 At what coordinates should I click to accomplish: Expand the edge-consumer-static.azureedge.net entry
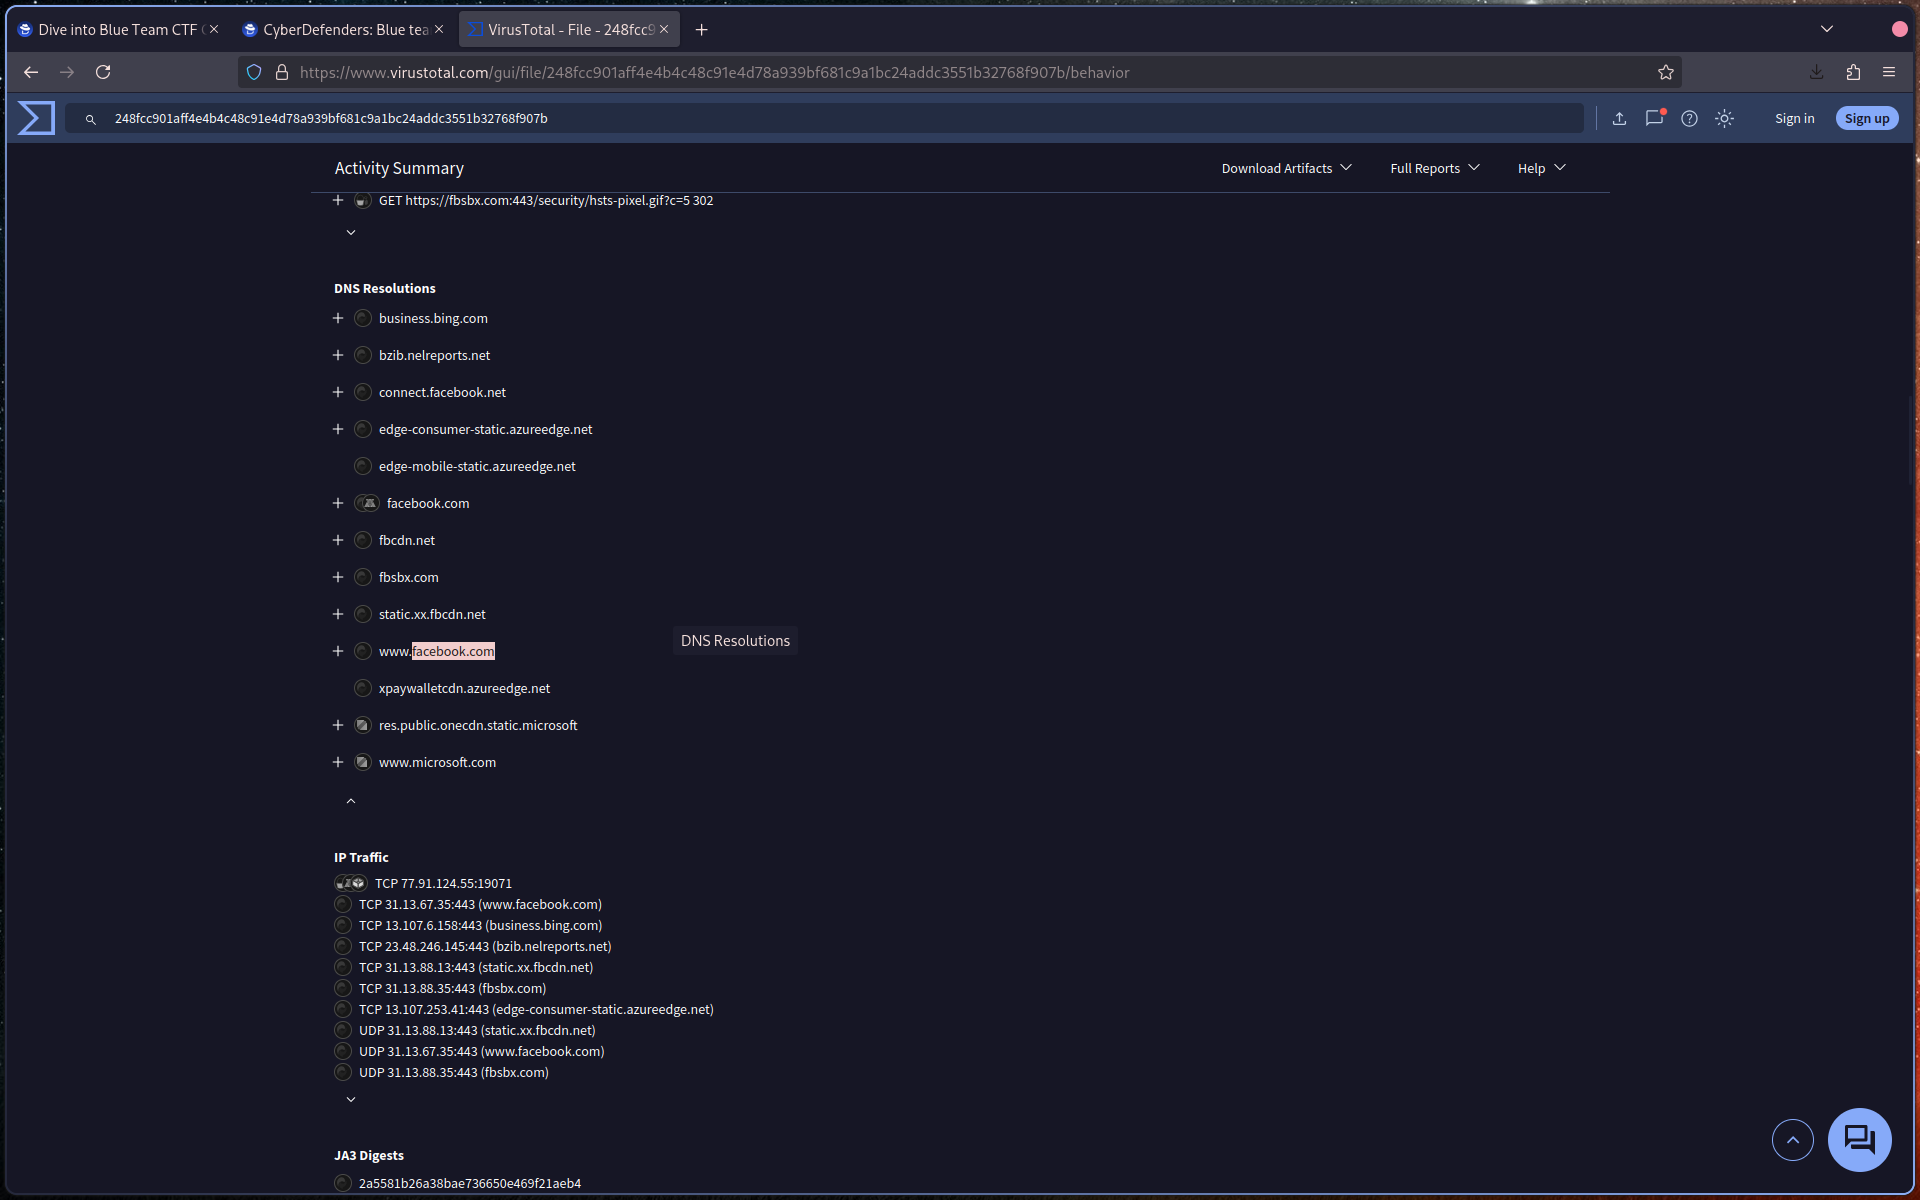pyautogui.click(x=338, y=429)
